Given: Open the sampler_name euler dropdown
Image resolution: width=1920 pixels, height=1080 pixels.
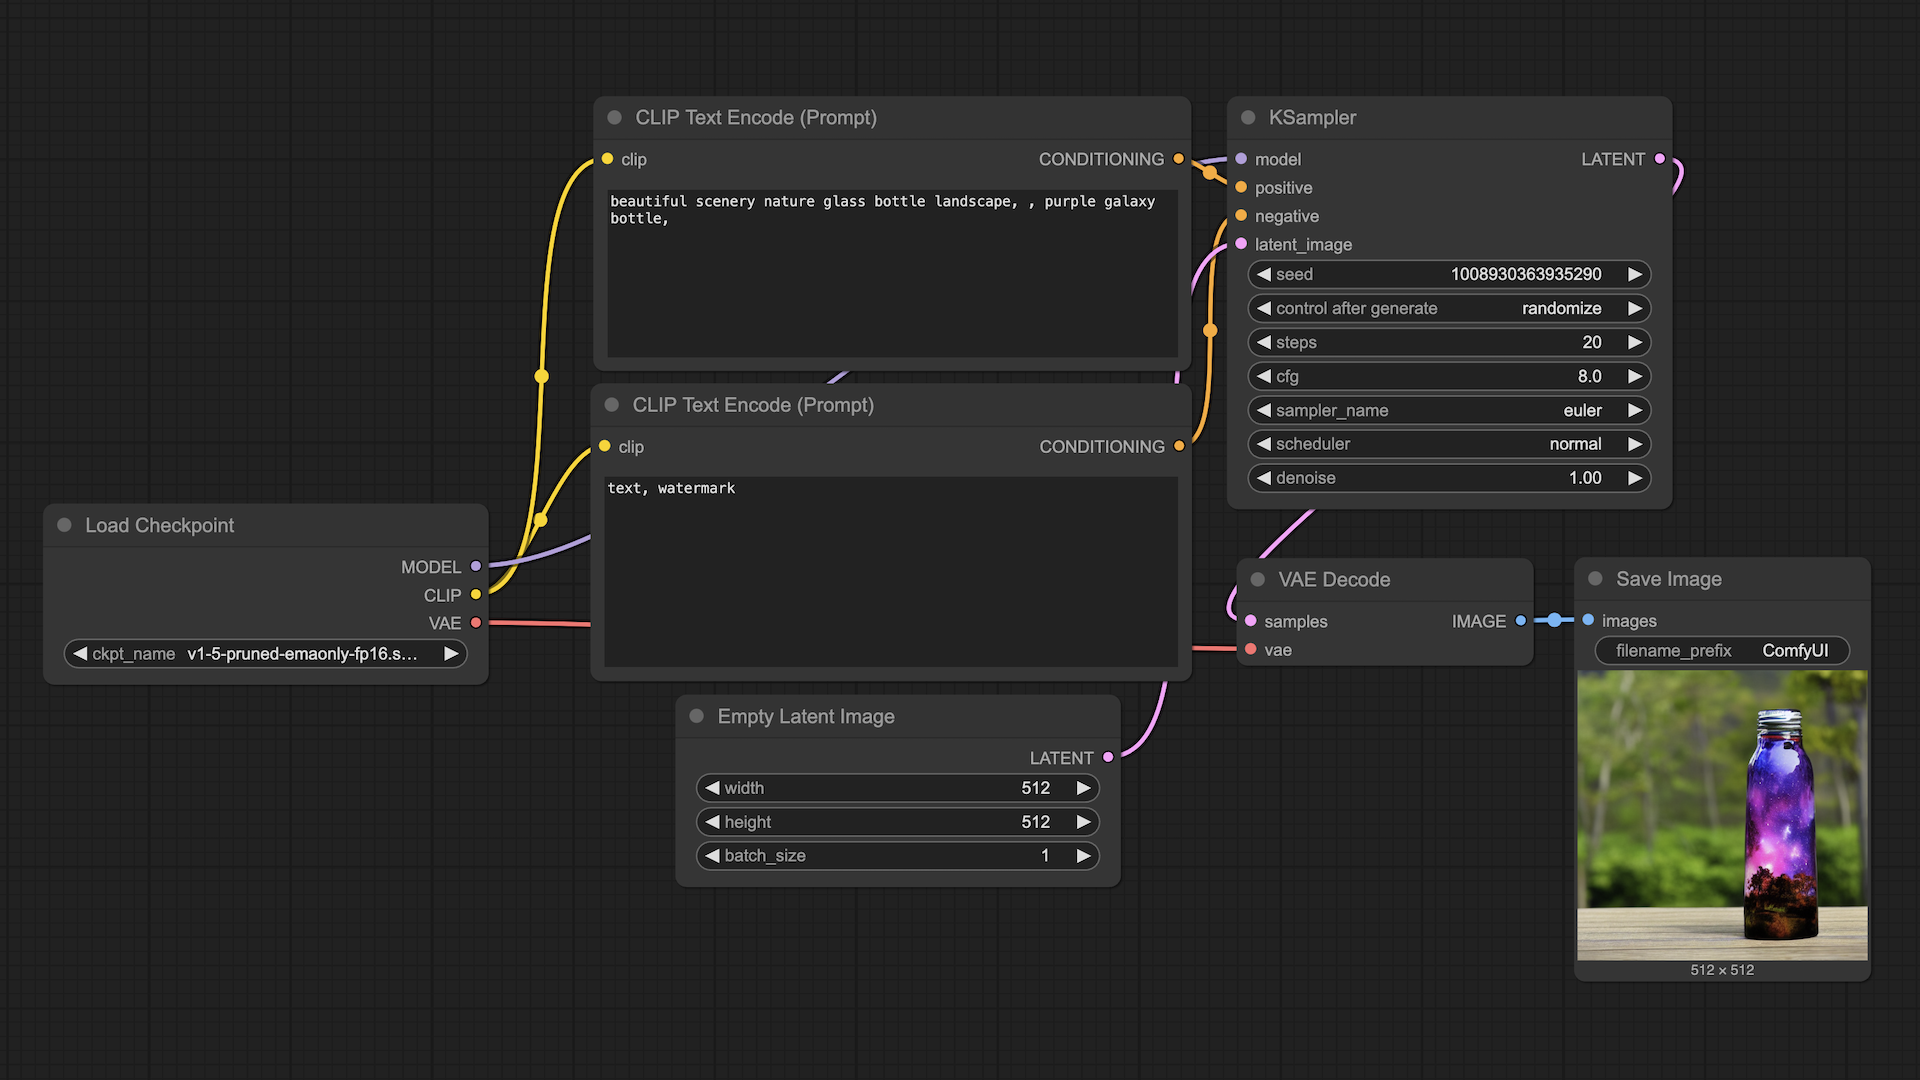Looking at the screenshot, I should point(1449,410).
